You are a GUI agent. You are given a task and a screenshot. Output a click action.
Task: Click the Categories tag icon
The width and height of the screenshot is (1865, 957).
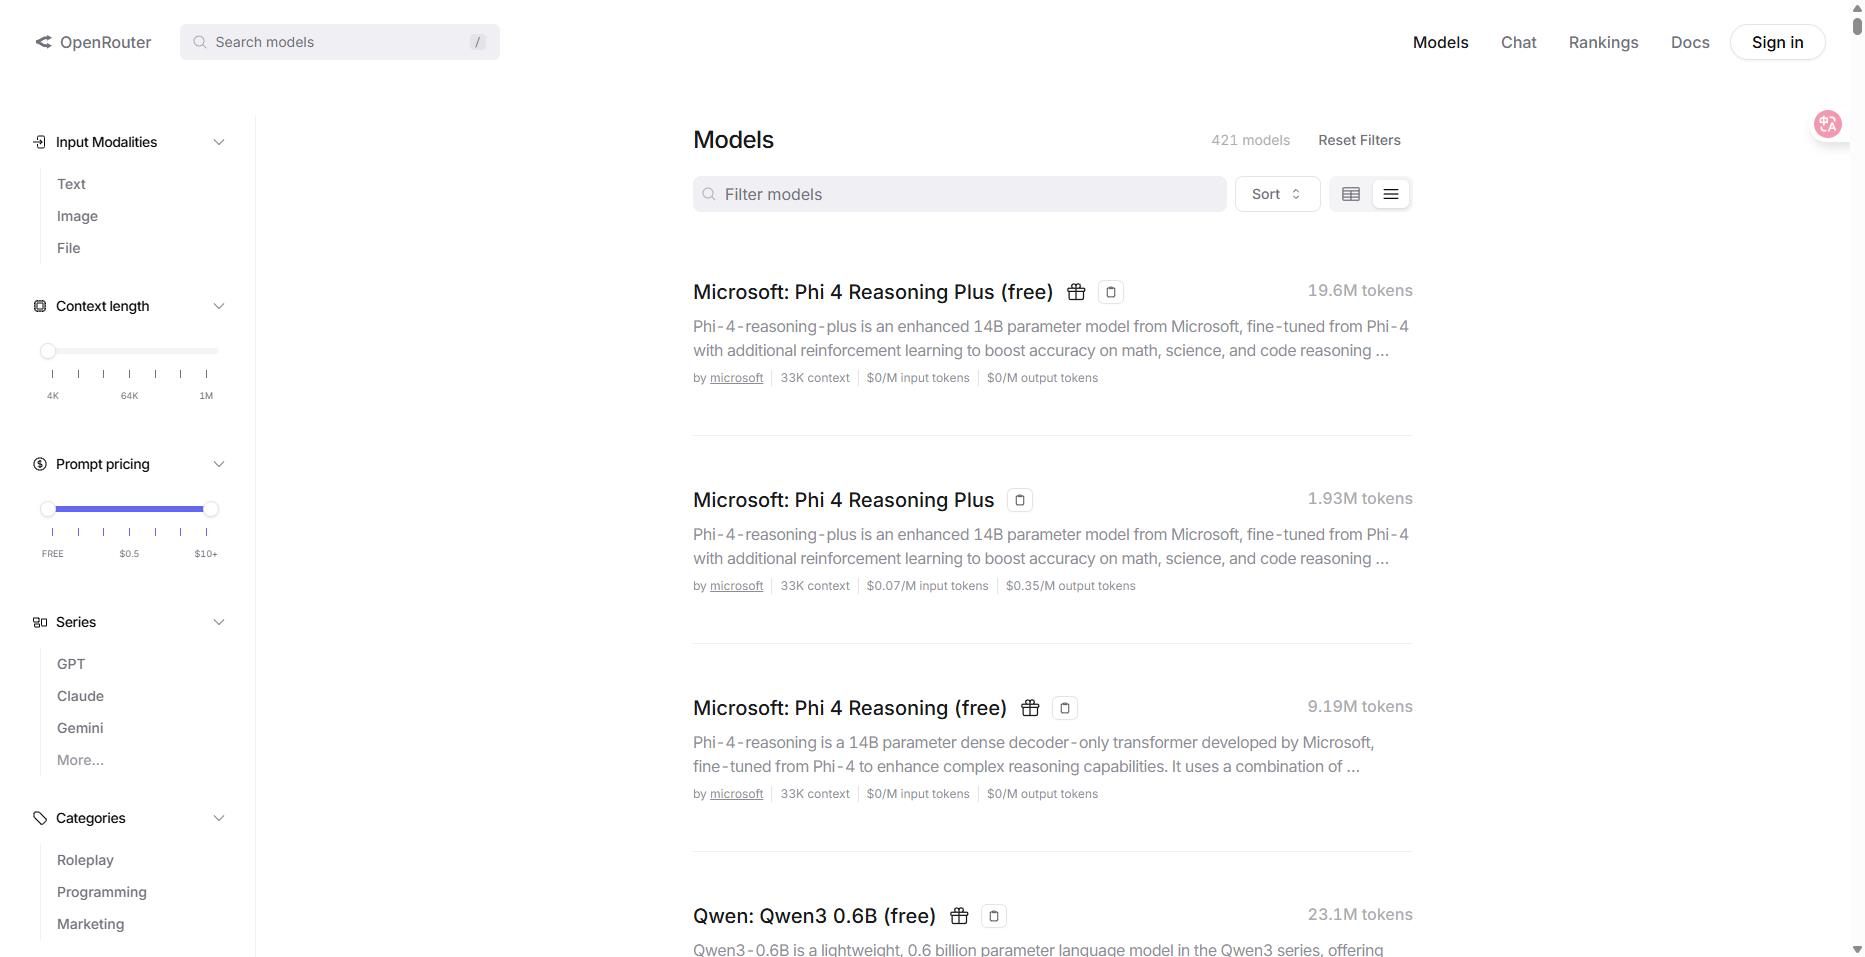pyautogui.click(x=40, y=818)
